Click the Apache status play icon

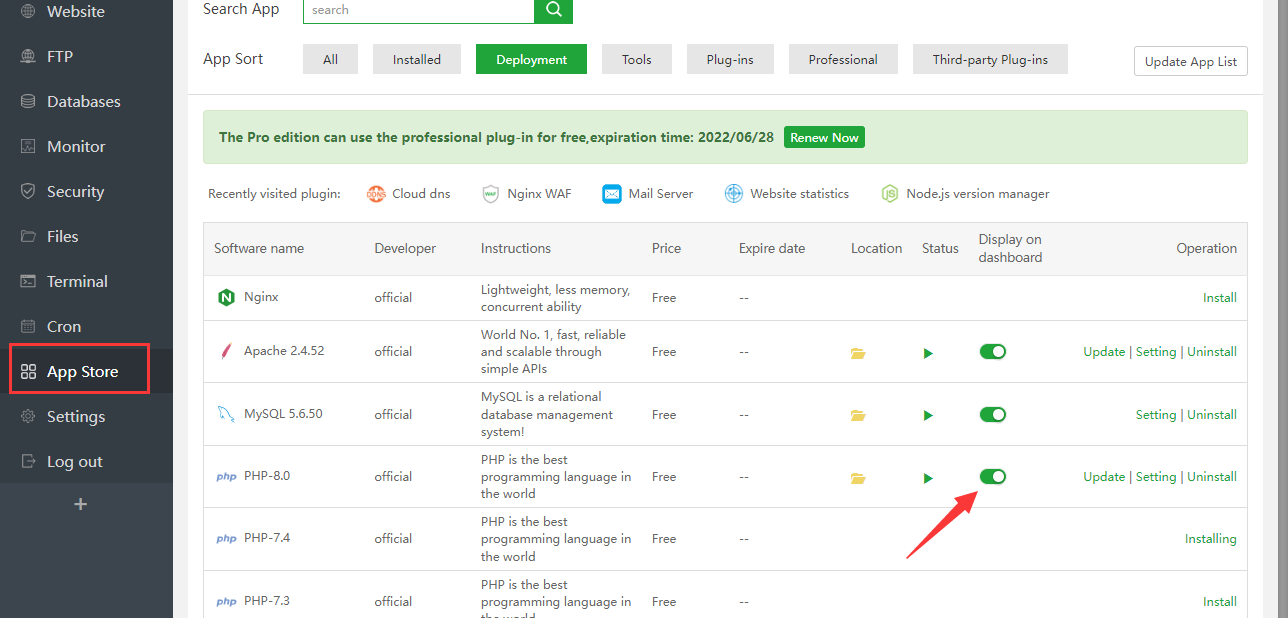coord(928,353)
